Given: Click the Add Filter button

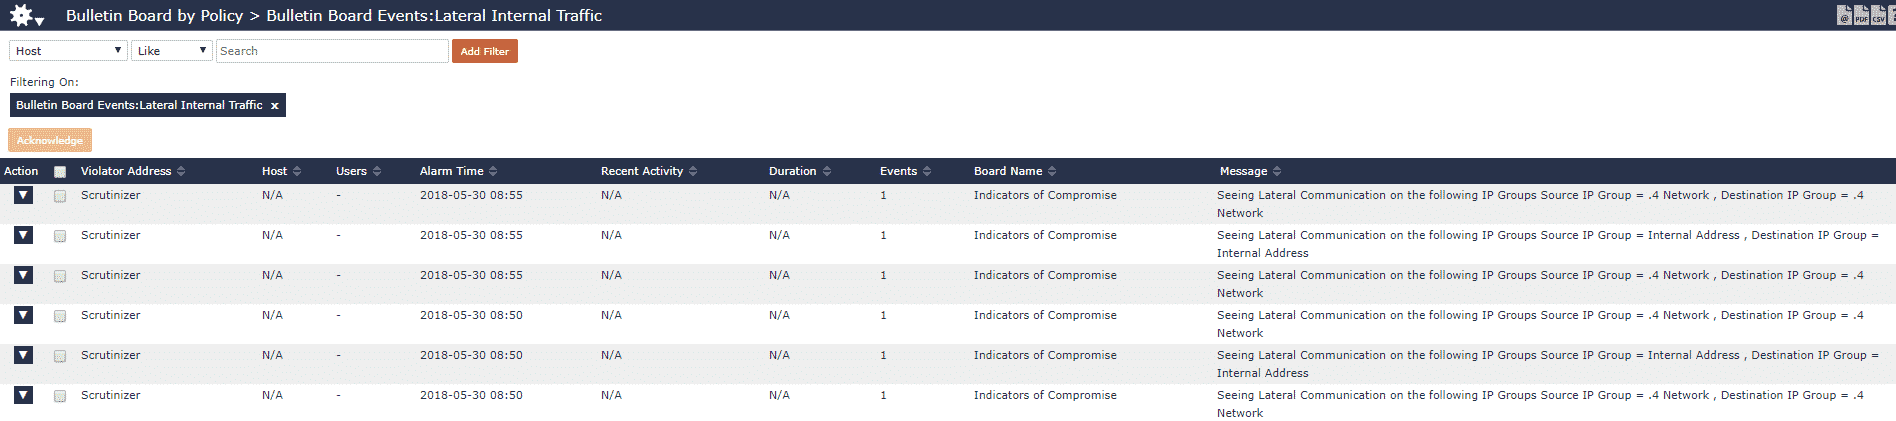Looking at the screenshot, I should coord(485,51).
